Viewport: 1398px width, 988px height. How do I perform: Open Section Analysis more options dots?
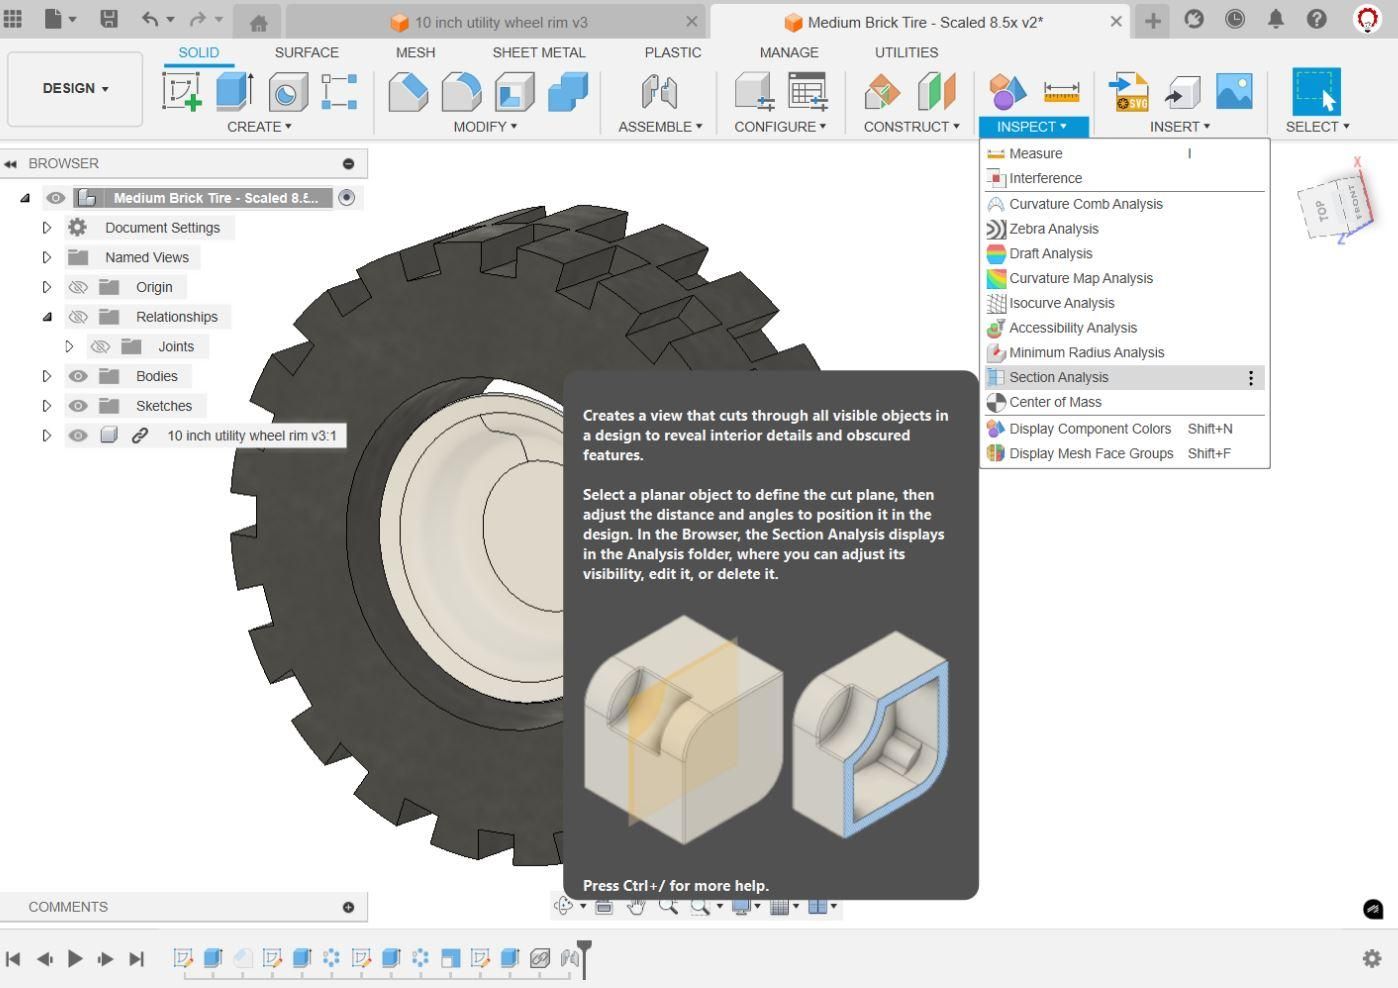coord(1250,377)
